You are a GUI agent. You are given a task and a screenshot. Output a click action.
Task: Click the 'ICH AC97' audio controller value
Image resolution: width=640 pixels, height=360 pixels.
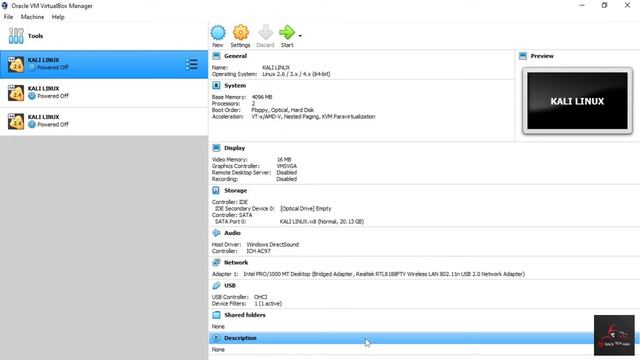[258, 251]
